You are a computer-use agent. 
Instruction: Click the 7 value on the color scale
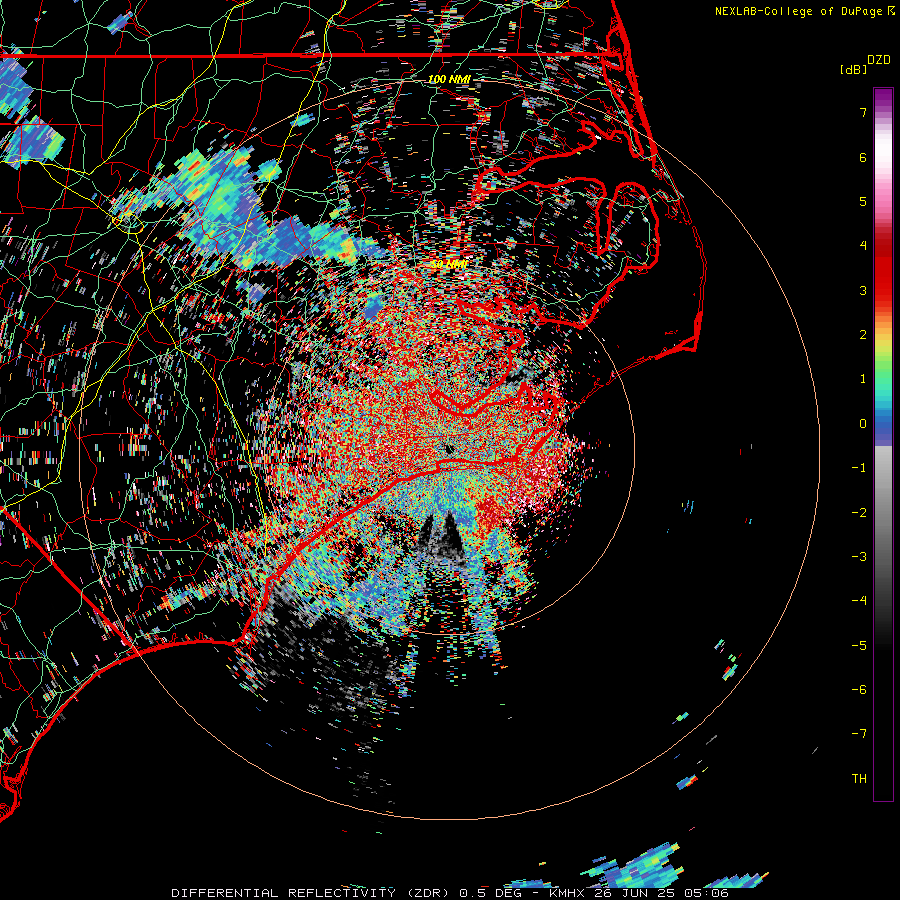coord(863,112)
